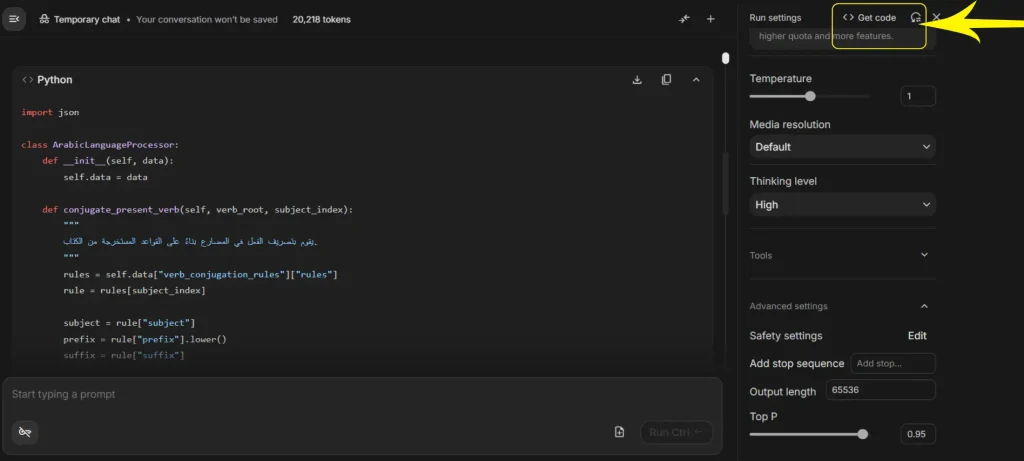
Task: Toggle the sidebar menu icon
Action: click(14, 19)
